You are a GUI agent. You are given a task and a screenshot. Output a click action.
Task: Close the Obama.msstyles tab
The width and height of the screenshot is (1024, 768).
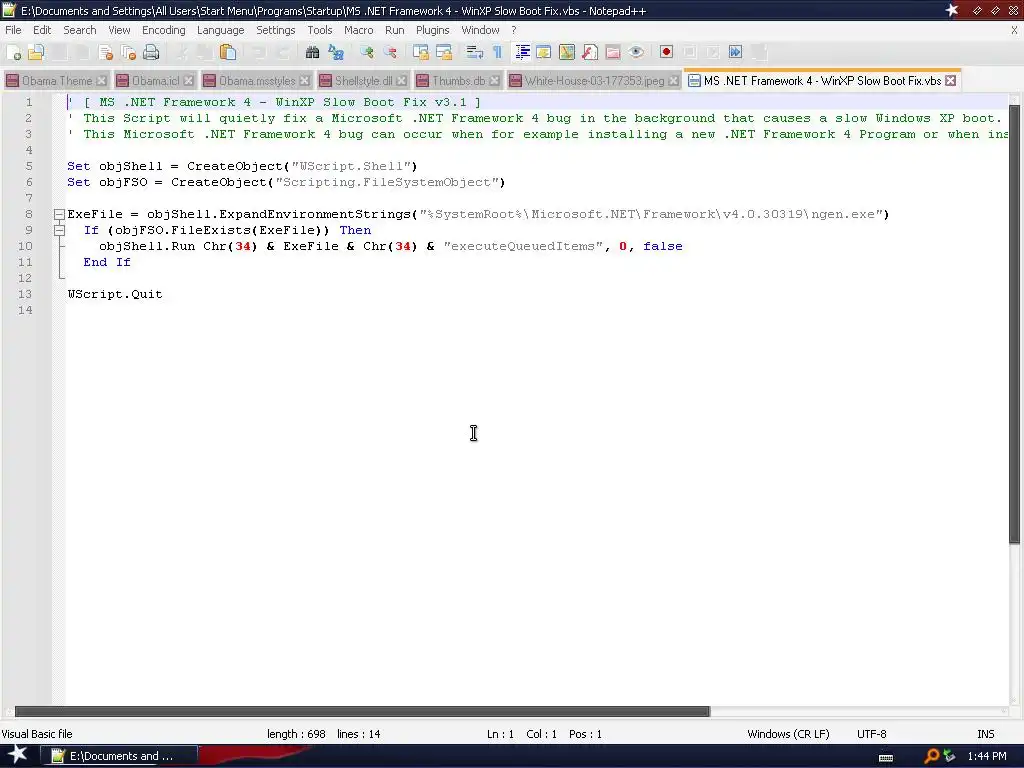coord(304,80)
